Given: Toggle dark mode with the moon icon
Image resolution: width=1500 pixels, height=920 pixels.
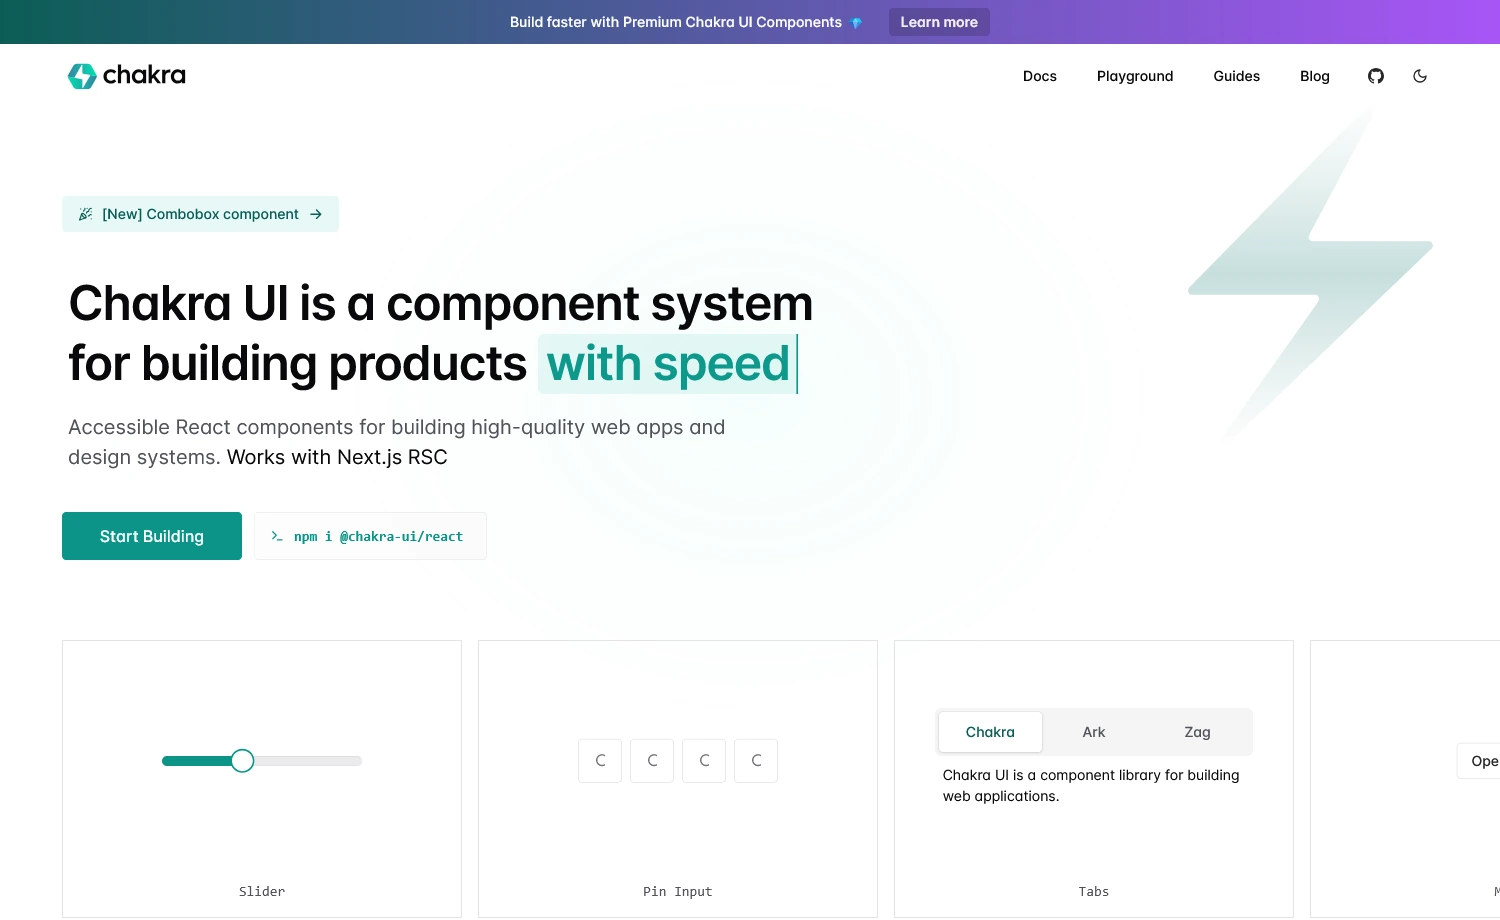Looking at the screenshot, I should point(1420,76).
